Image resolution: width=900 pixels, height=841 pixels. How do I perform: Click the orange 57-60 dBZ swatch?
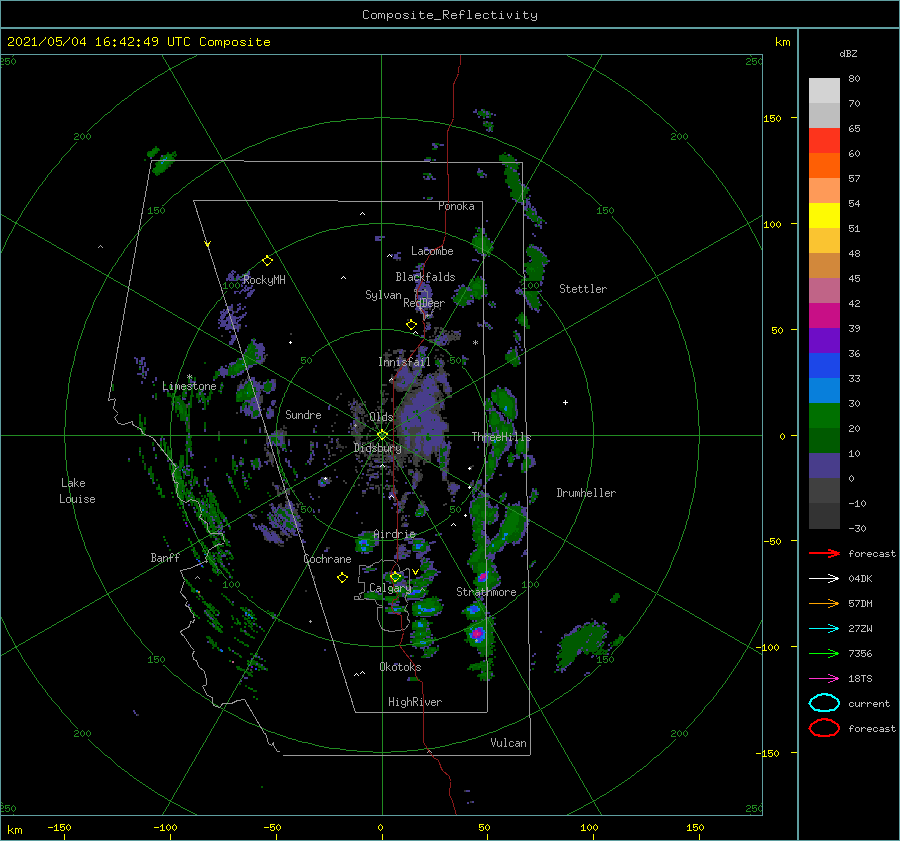[824, 166]
